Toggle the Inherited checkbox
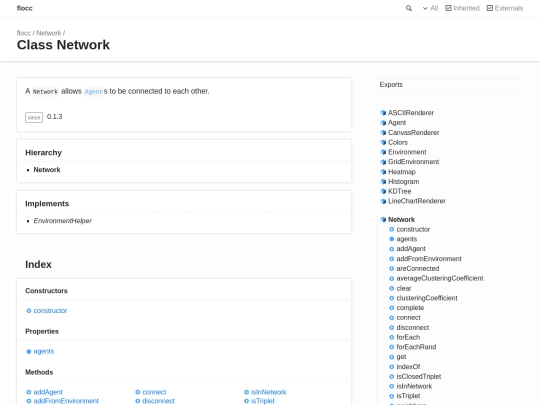The height and width of the screenshot is (405, 540). 462,8
